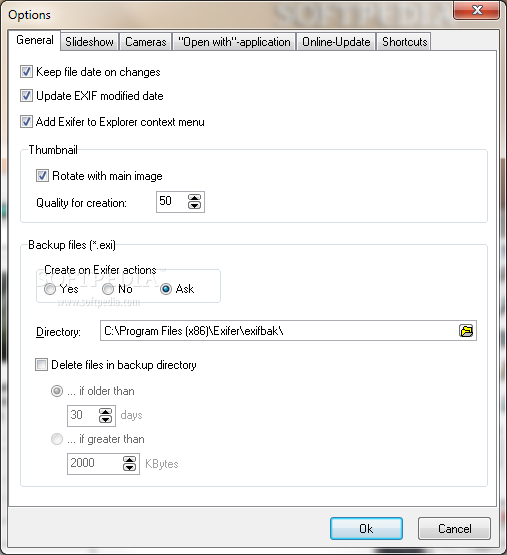The image size is (507, 555).
Task: Browse for backup directory folder icon
Action: pyautogui.click(x=466, y=331)
